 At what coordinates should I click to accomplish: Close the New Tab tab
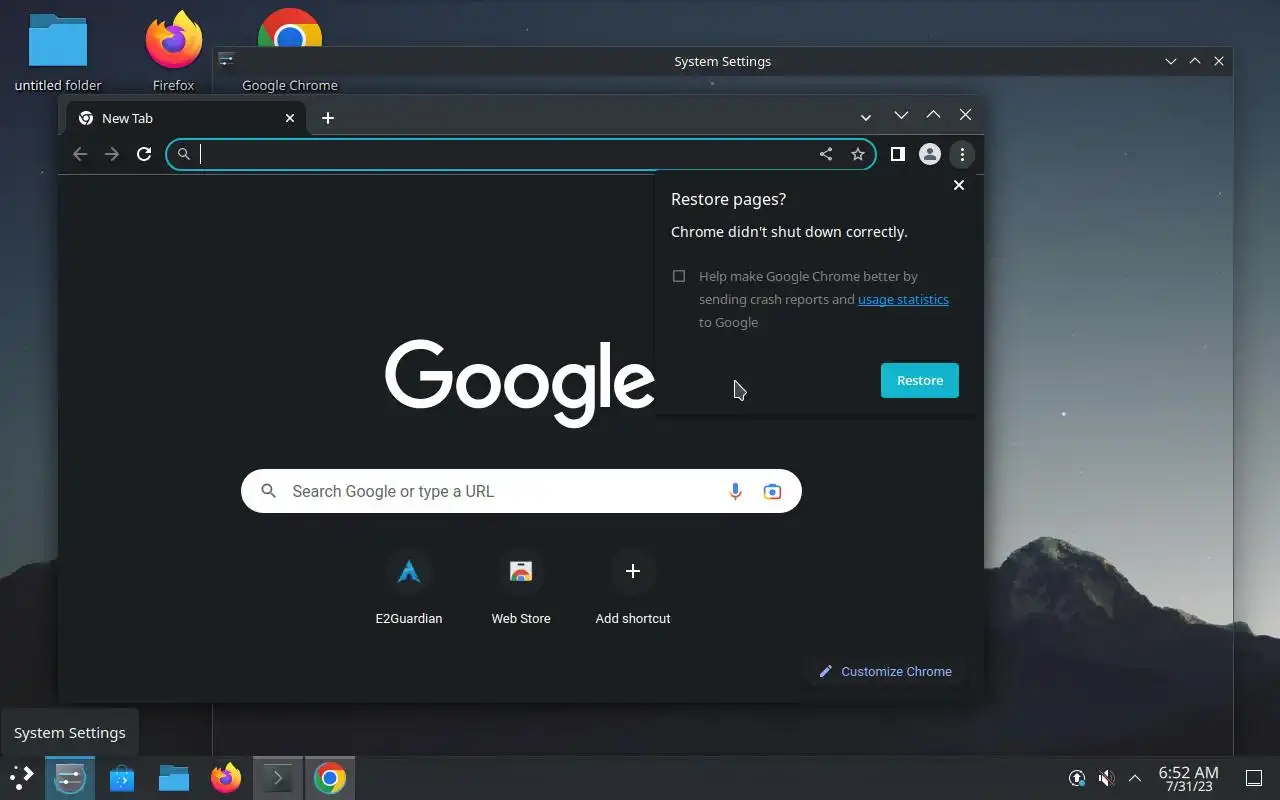290,118
